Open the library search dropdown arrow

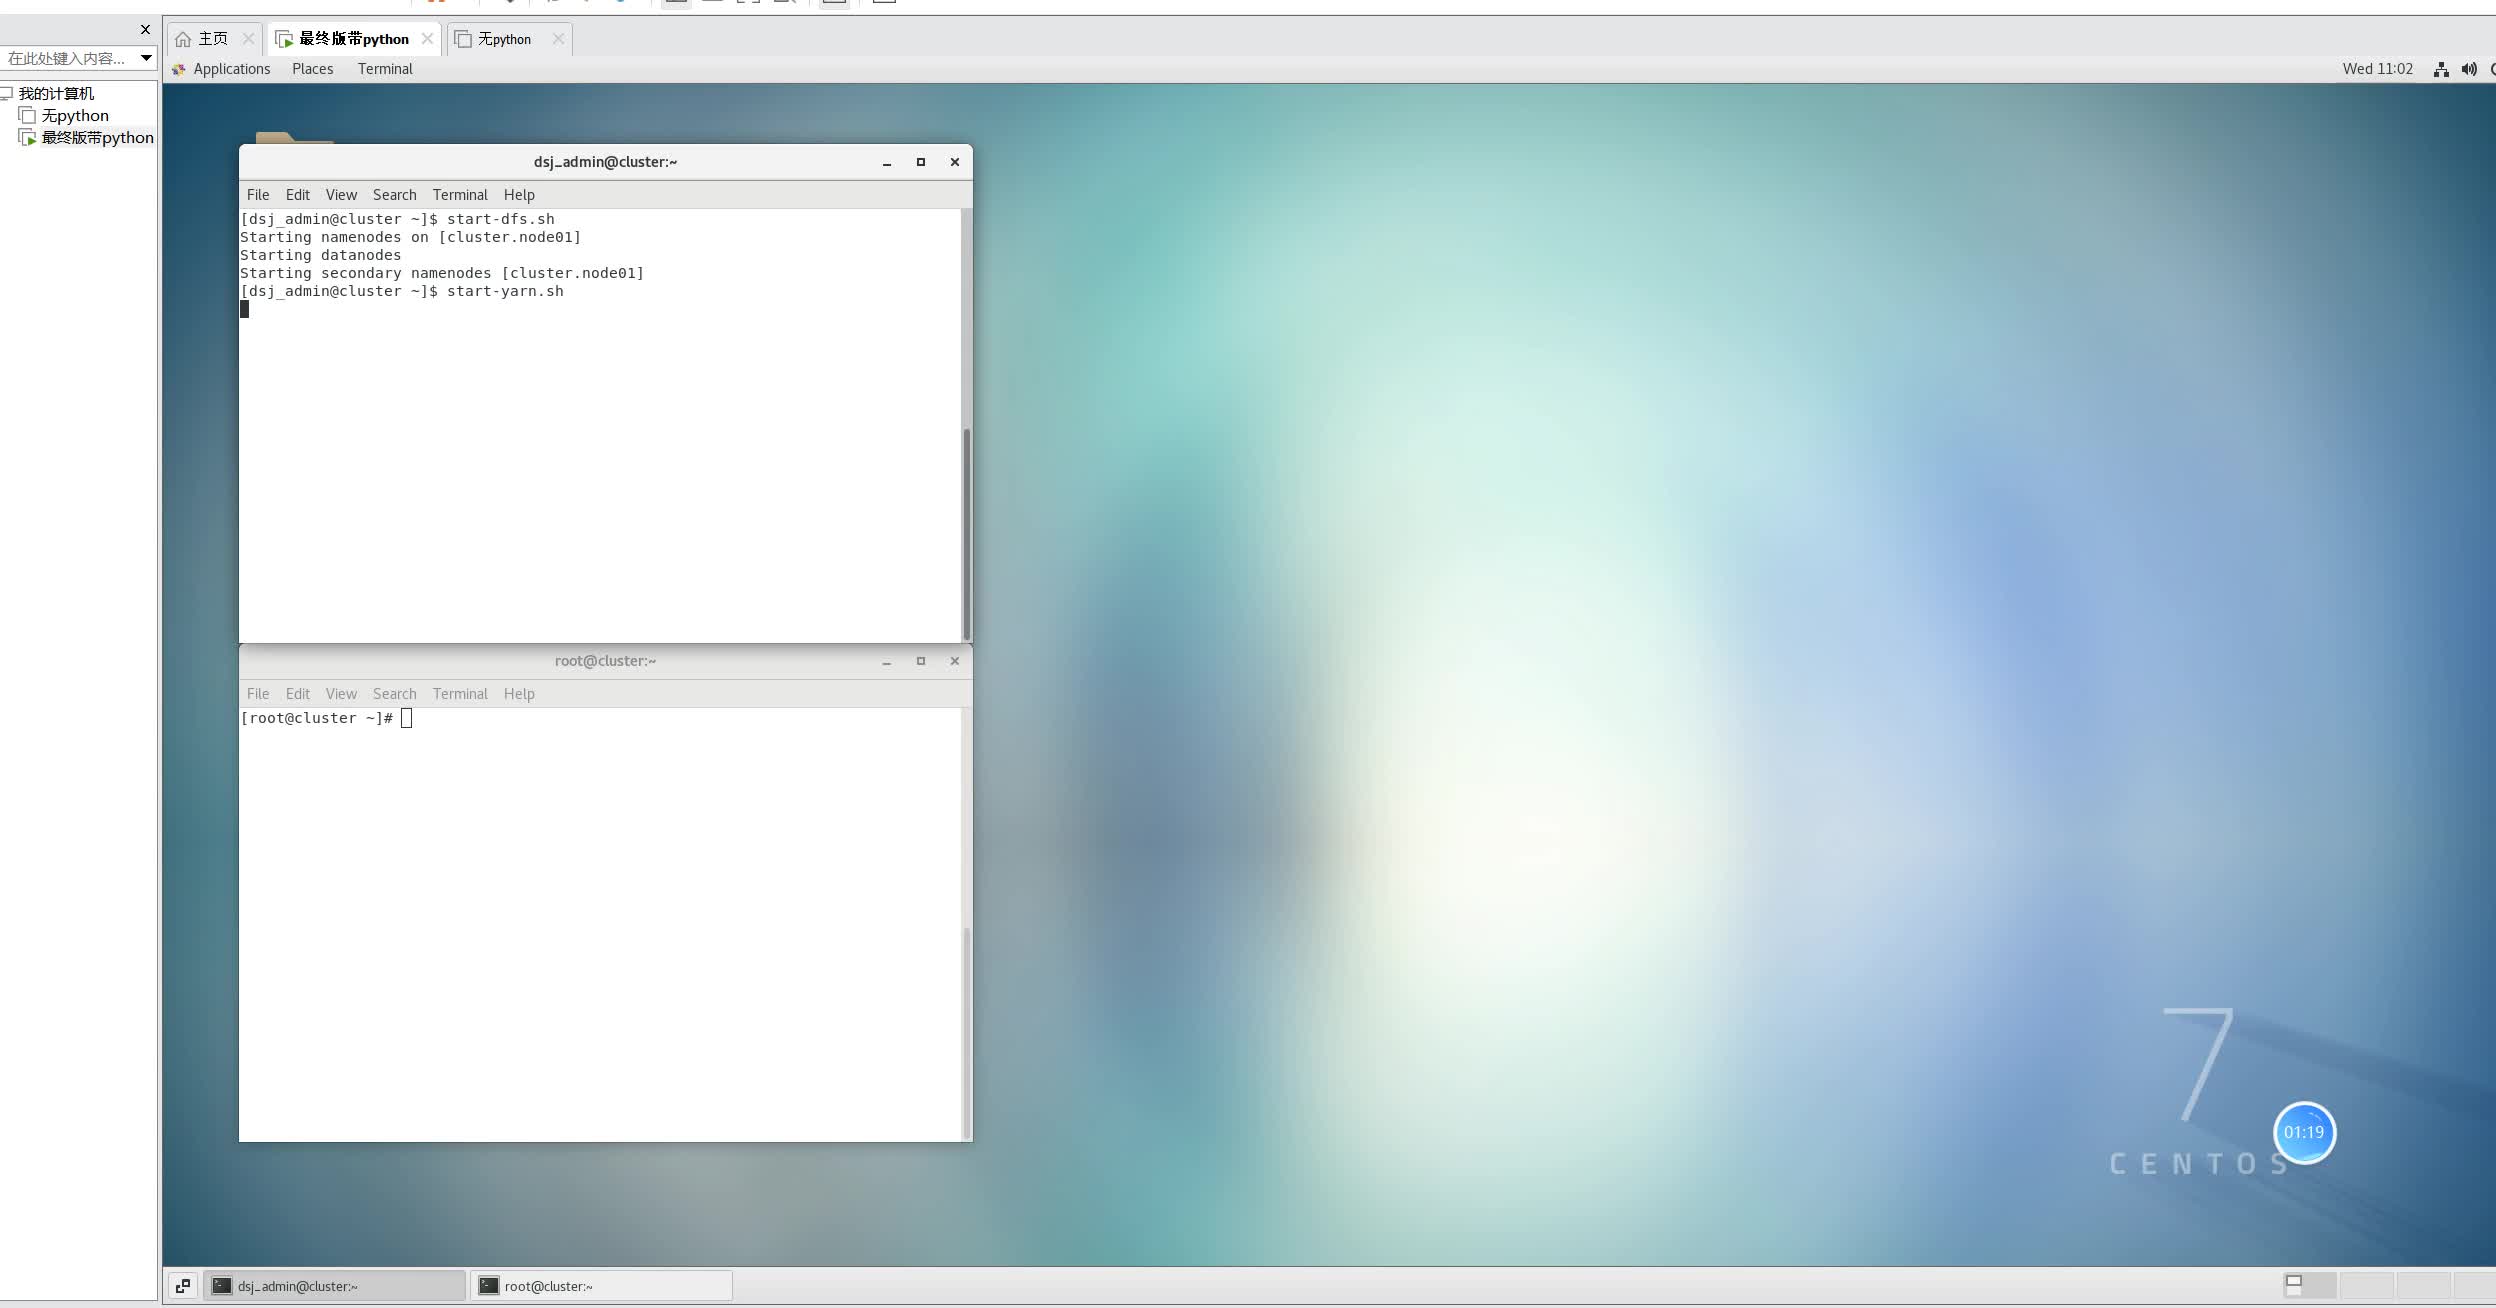click(146, 58)
